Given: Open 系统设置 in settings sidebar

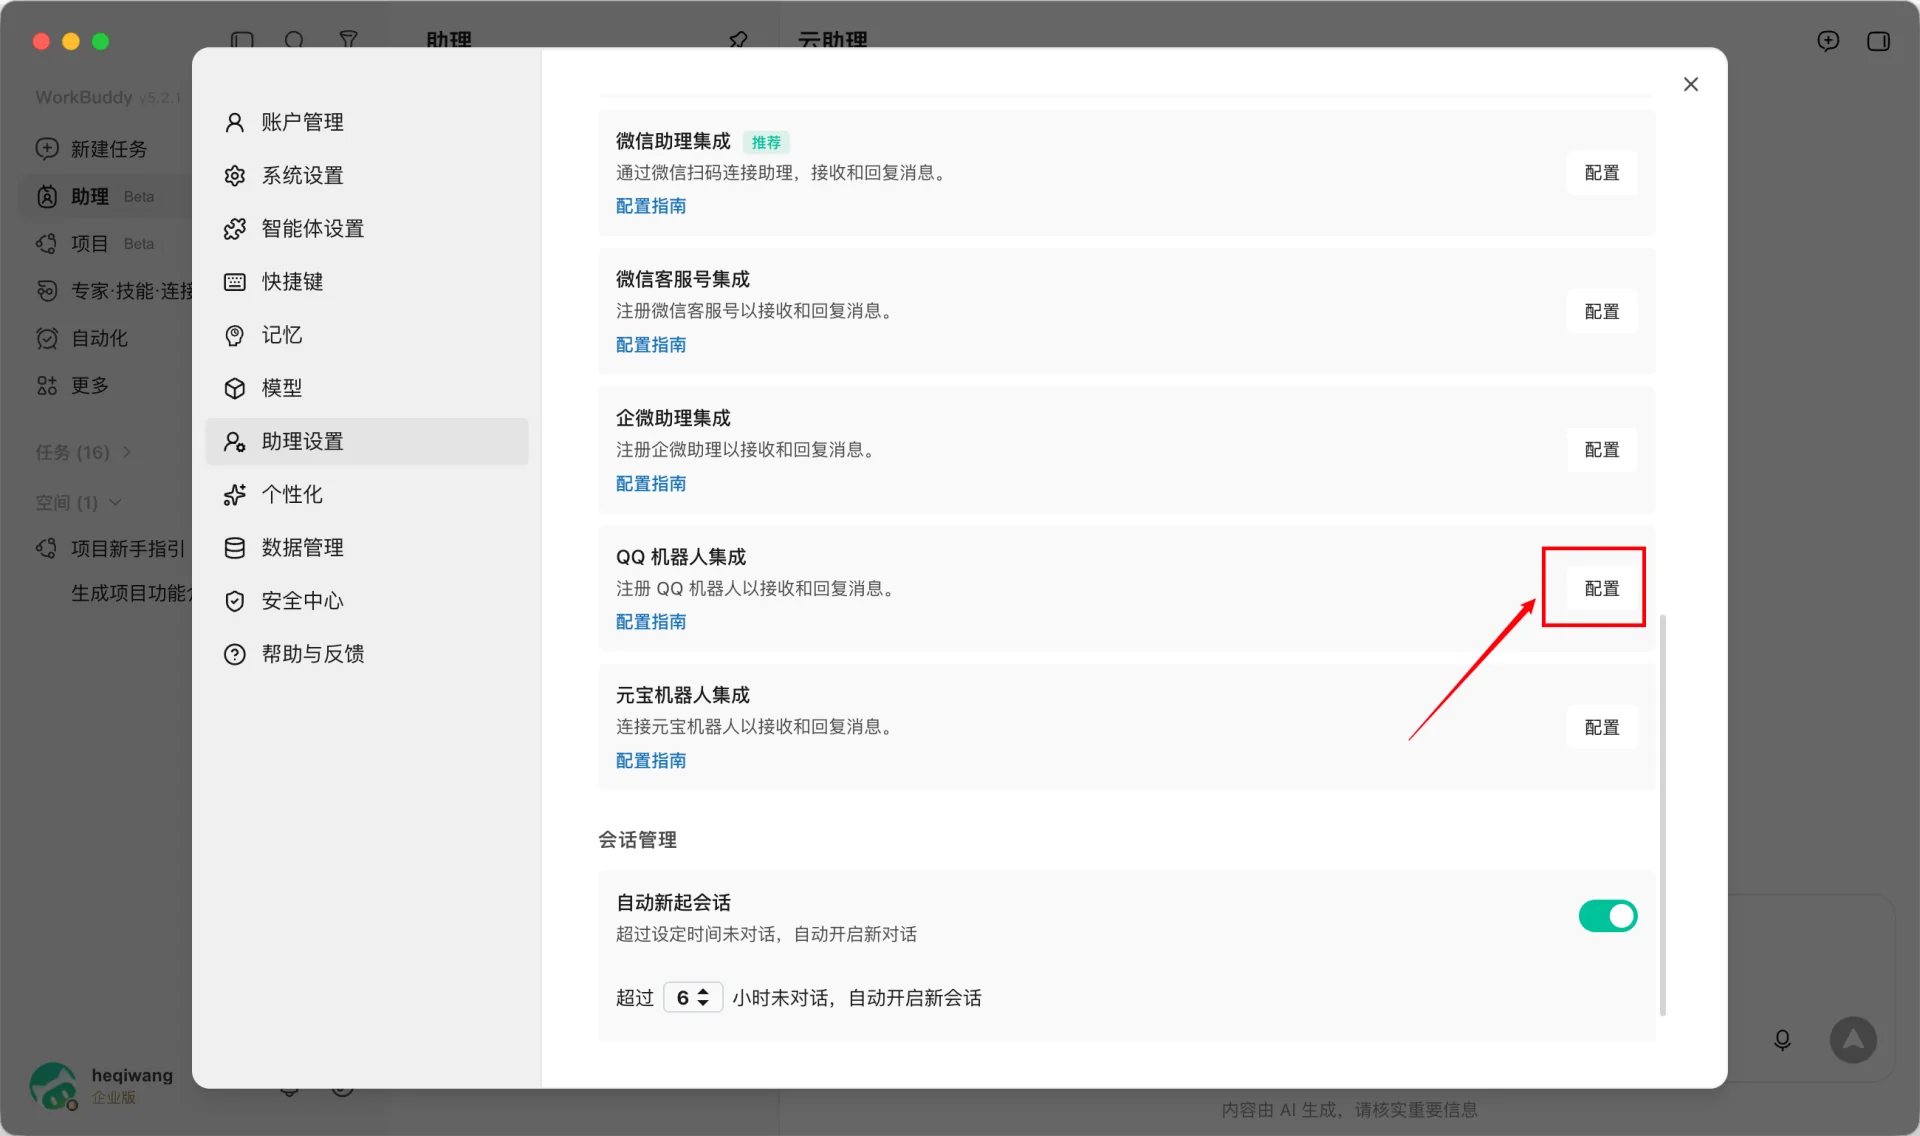Looking at the screenshot, I should [367, 175].
